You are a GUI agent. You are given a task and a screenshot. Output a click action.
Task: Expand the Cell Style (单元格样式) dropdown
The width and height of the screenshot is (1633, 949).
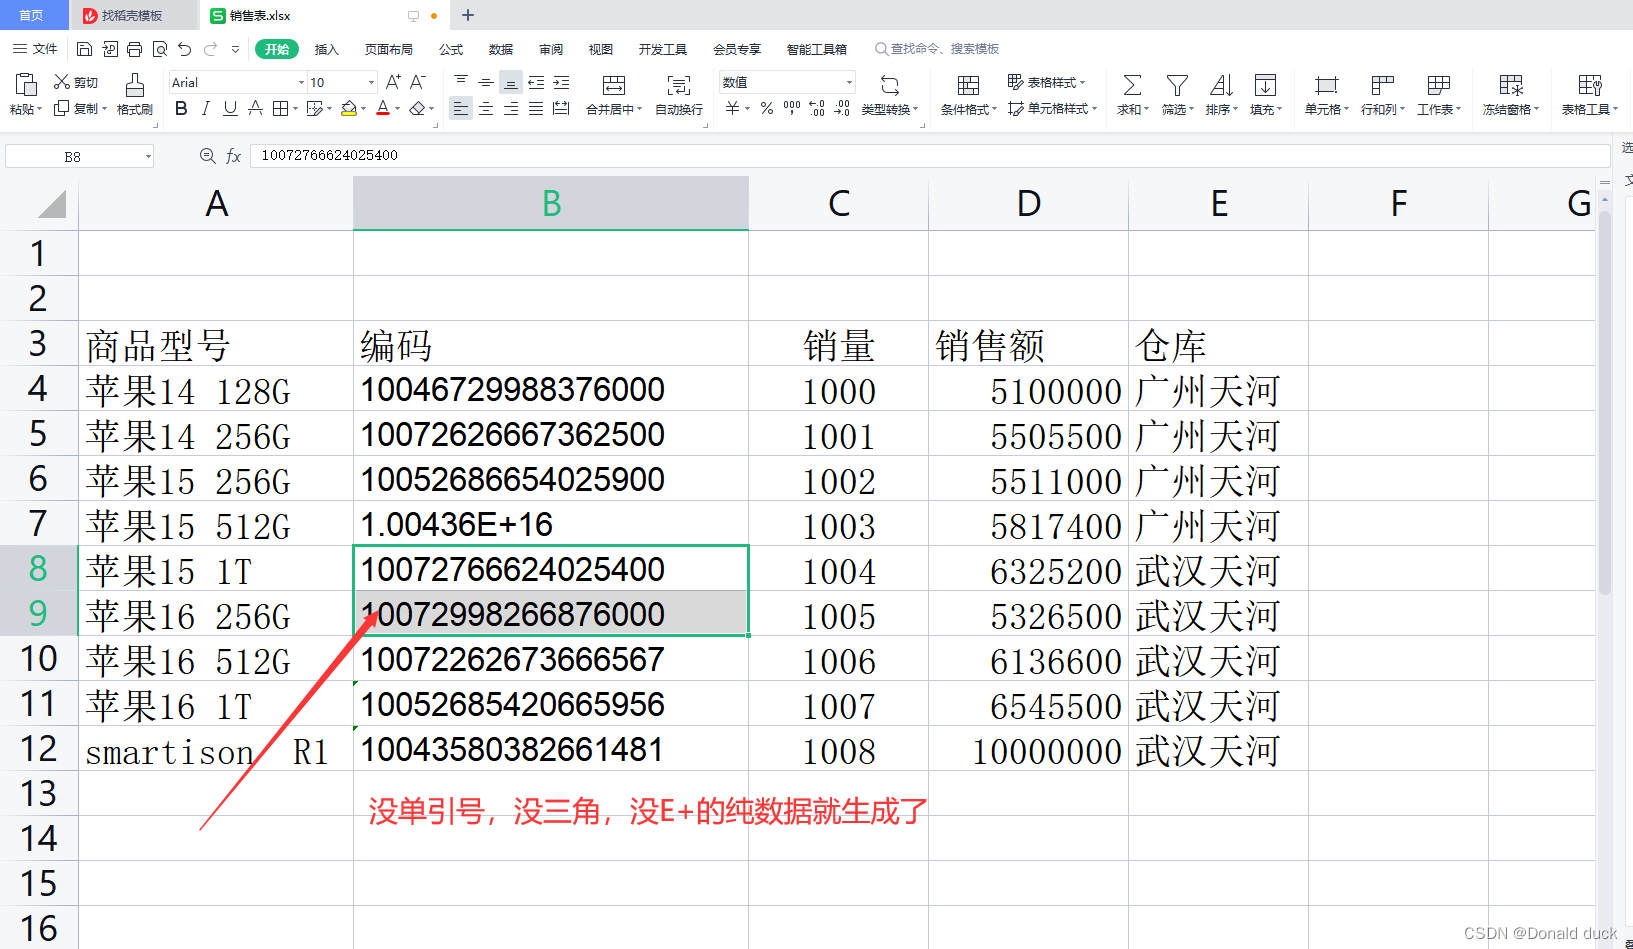[x=1095, y=109]
